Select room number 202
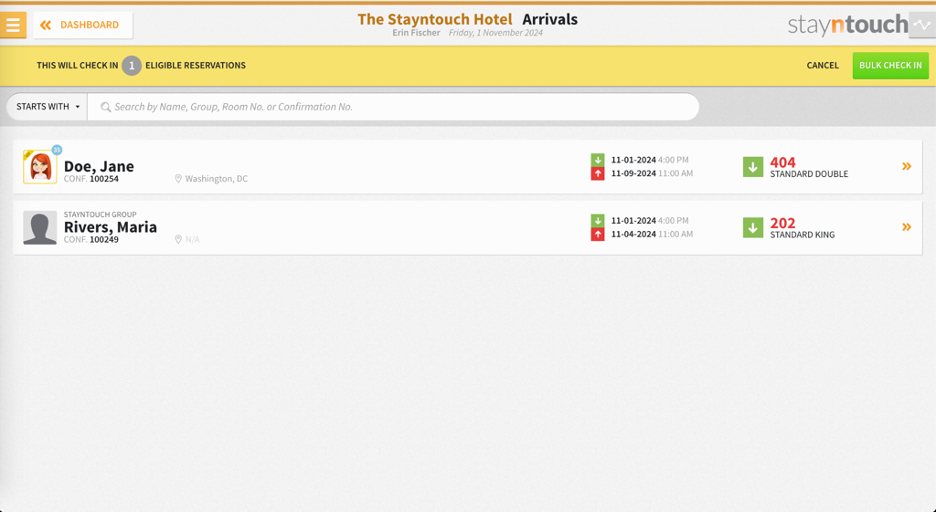 click(783, 223)
